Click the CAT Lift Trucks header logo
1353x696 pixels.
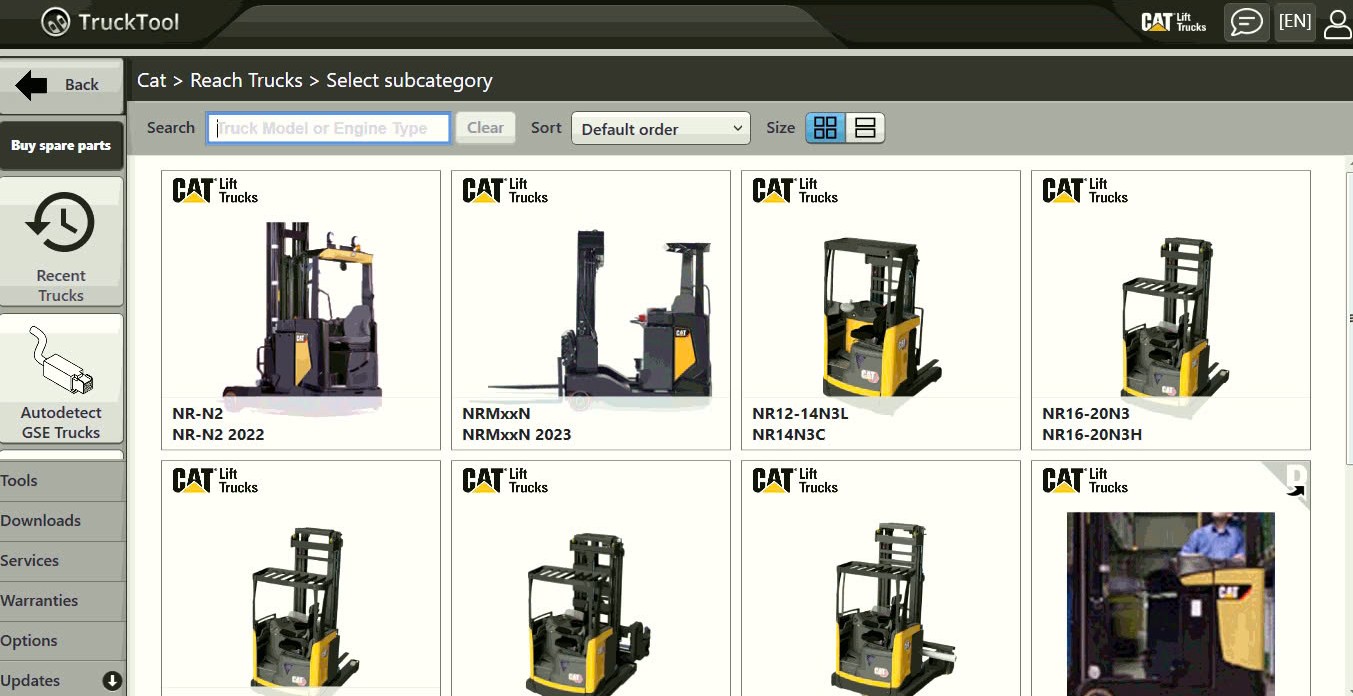tap(1174, 22)
